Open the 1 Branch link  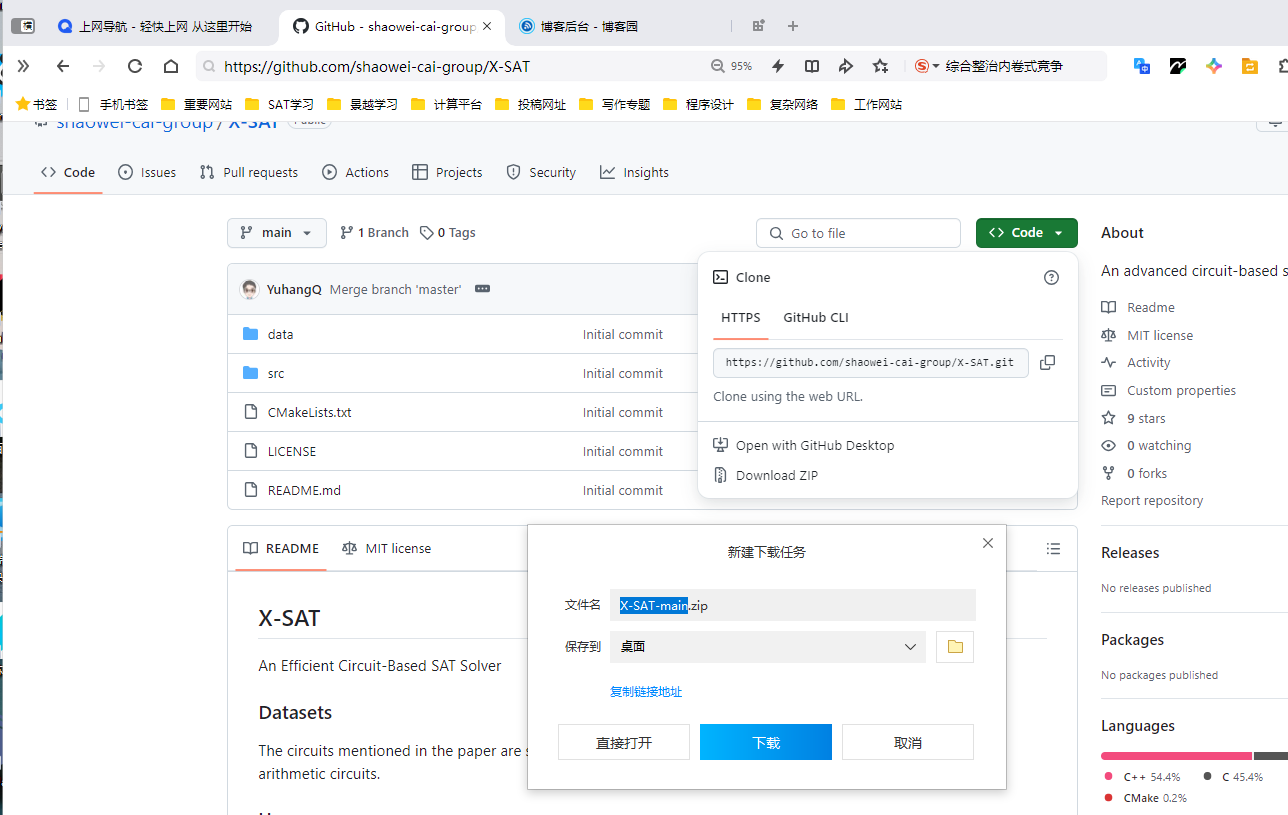point(375,232)
